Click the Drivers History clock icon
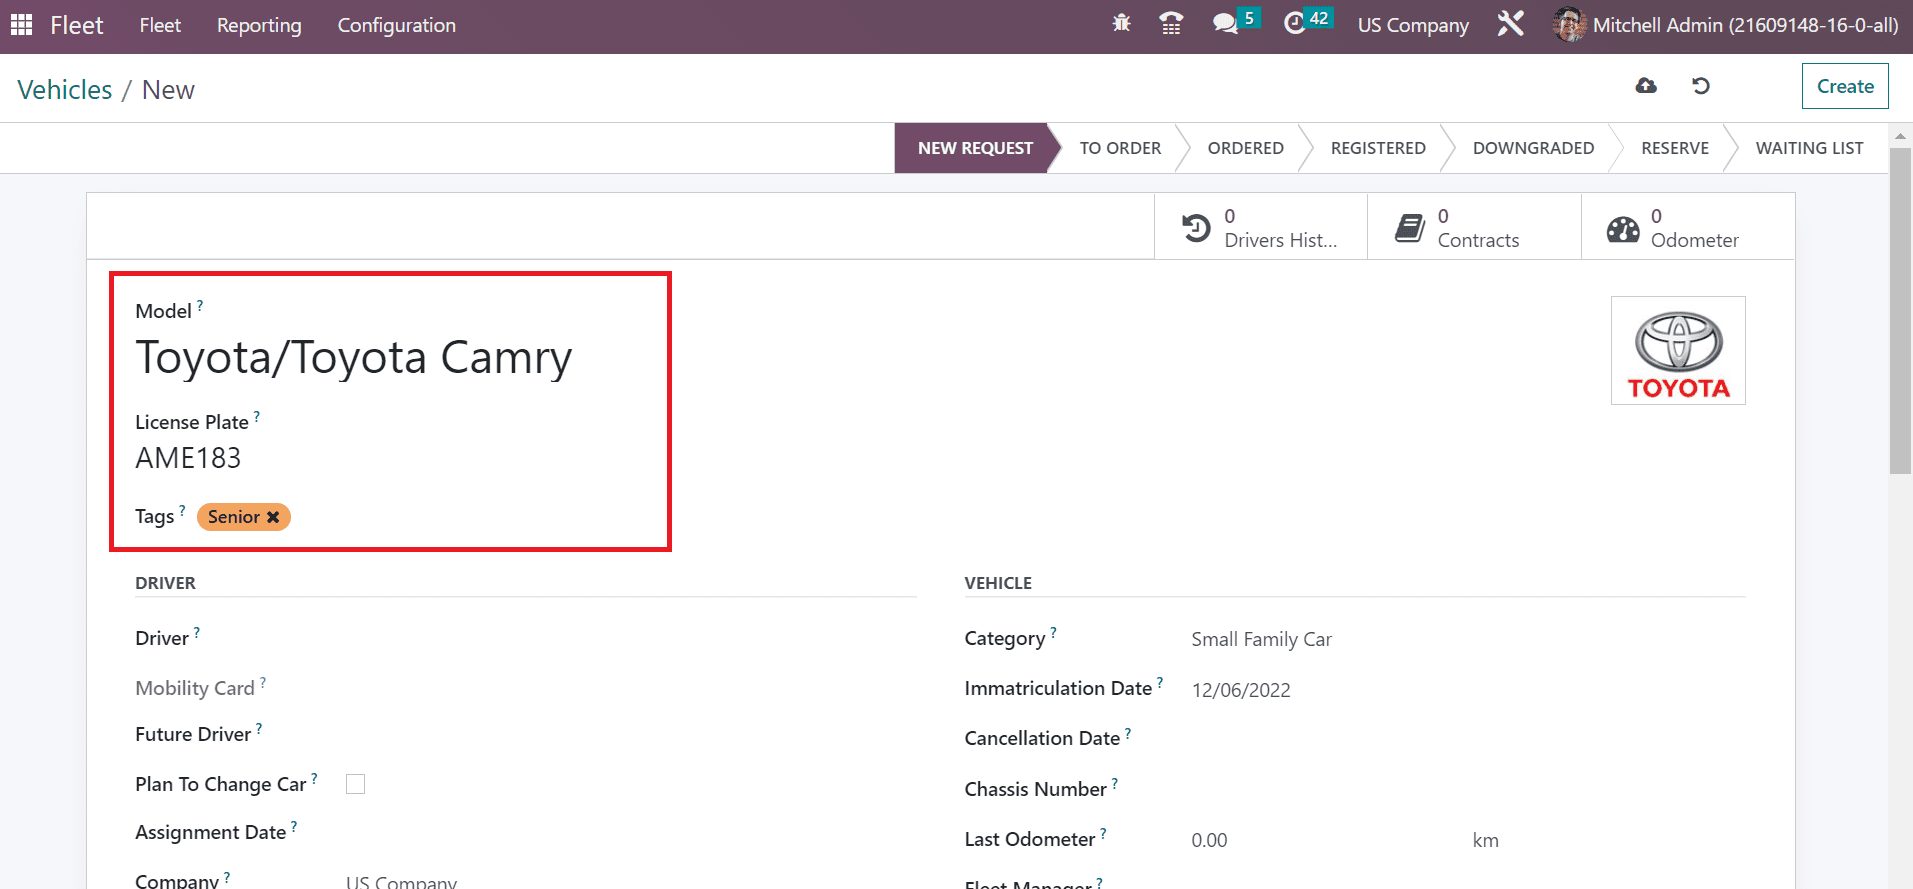Screen dimensions: 1913x889 point(1196,228)
